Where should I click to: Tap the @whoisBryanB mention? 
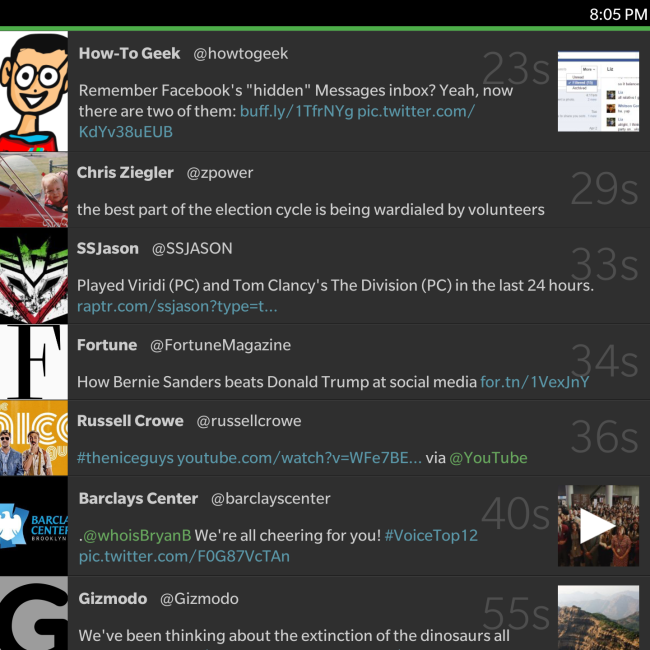(137, 536)
